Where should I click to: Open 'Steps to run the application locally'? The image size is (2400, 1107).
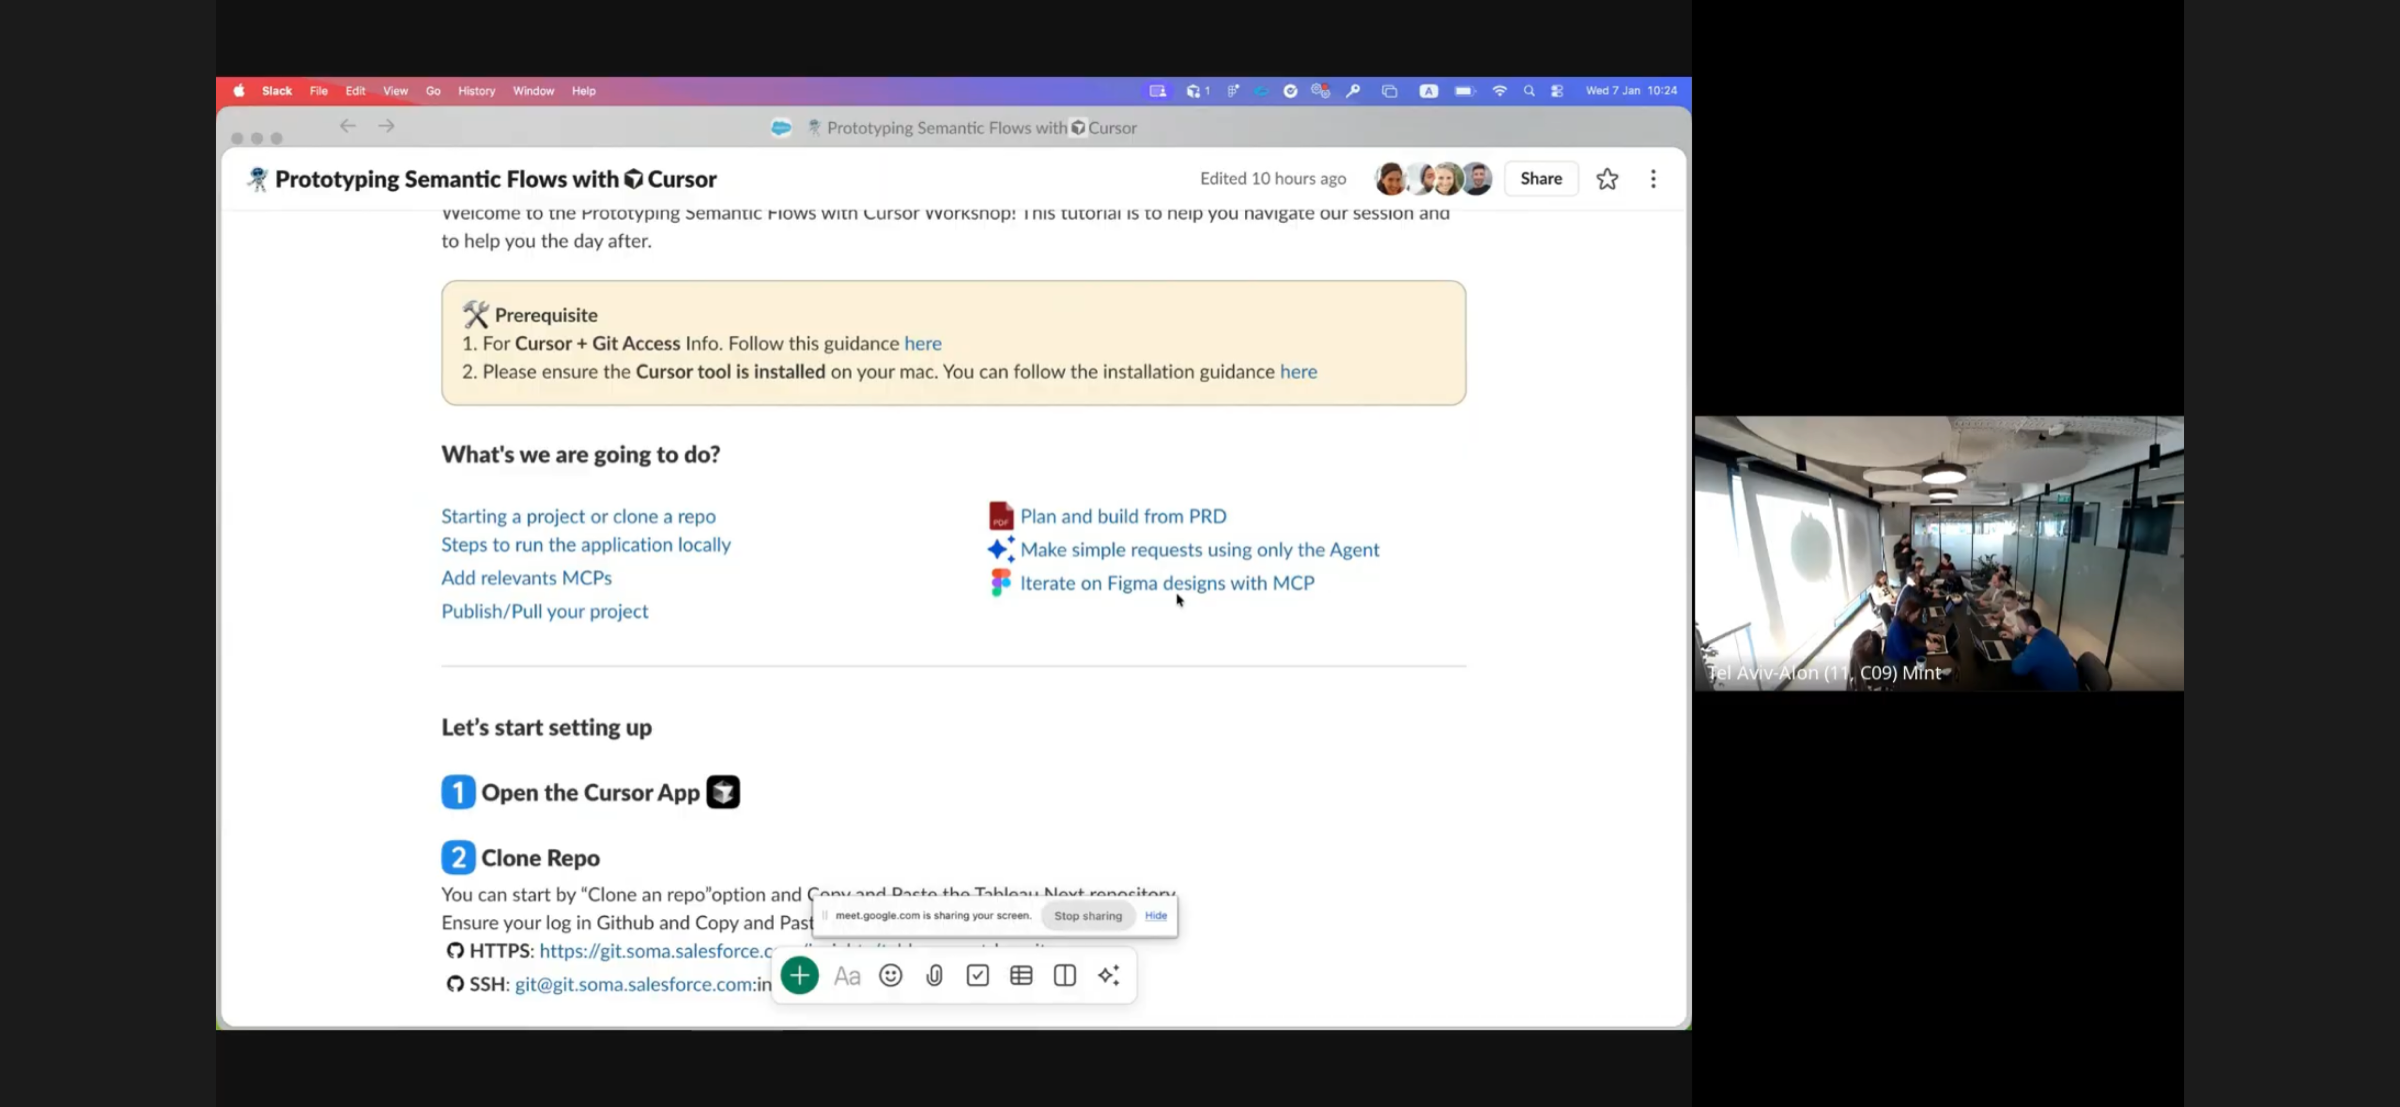tap(586, 544)
